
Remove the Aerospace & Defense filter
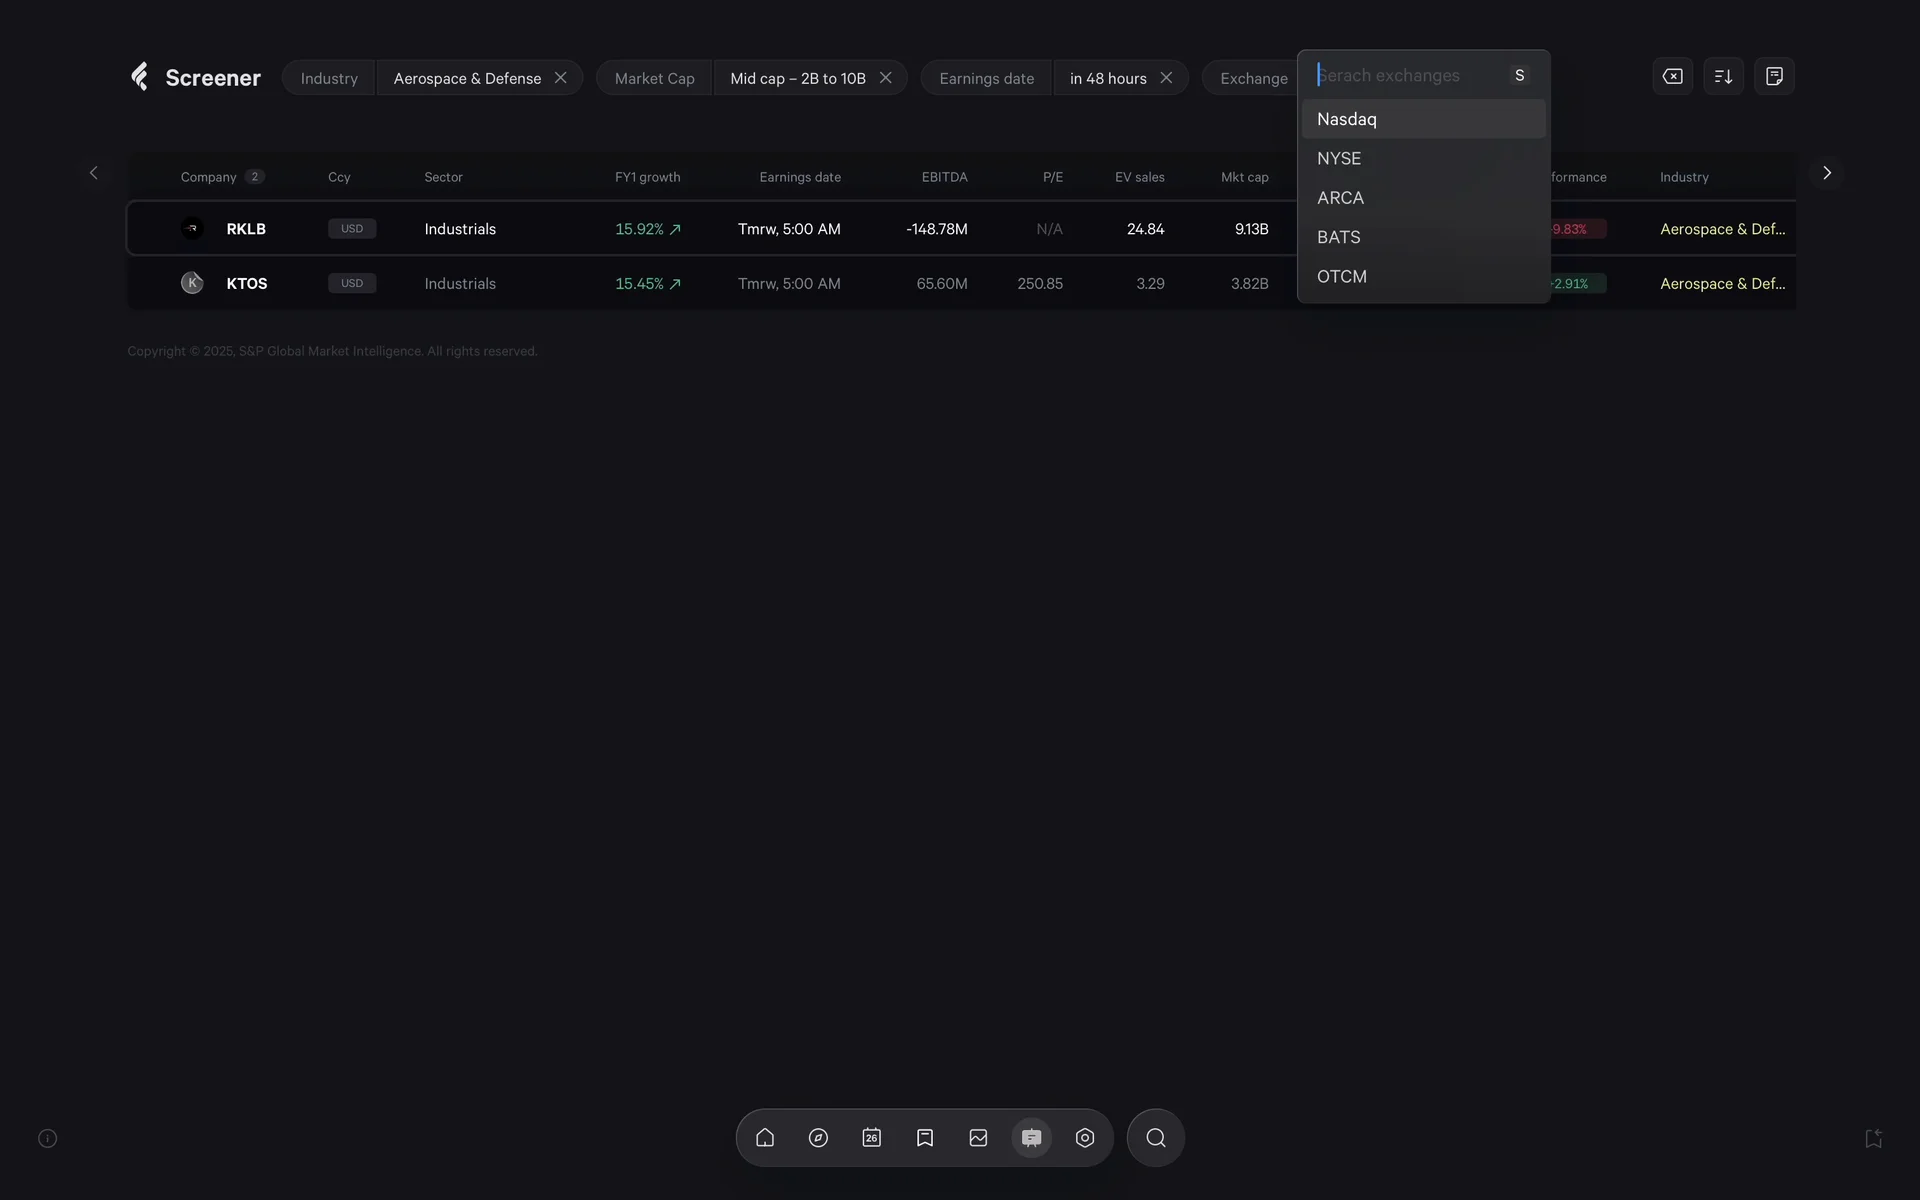(561, 78)
